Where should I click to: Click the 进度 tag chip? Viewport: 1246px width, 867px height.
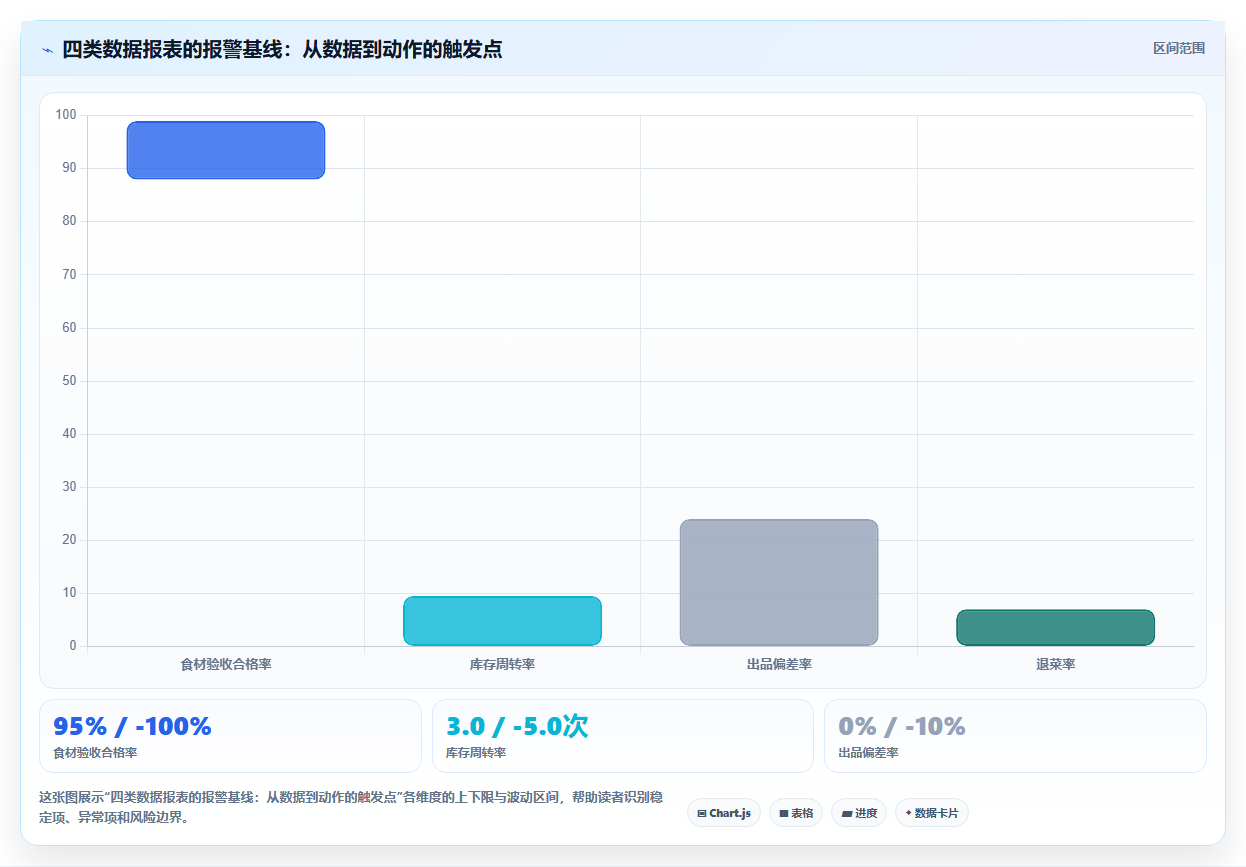click(x=859, y=813)
